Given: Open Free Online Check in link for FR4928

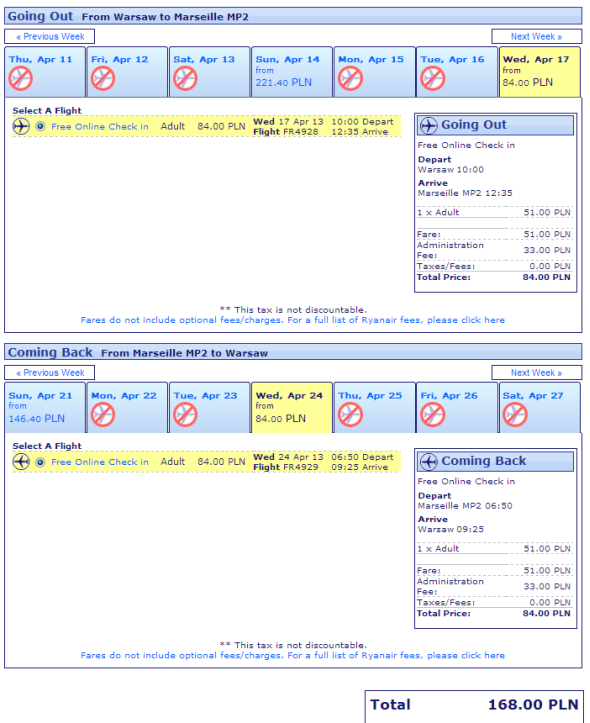Looking at the screenshot, I should 100,127.
